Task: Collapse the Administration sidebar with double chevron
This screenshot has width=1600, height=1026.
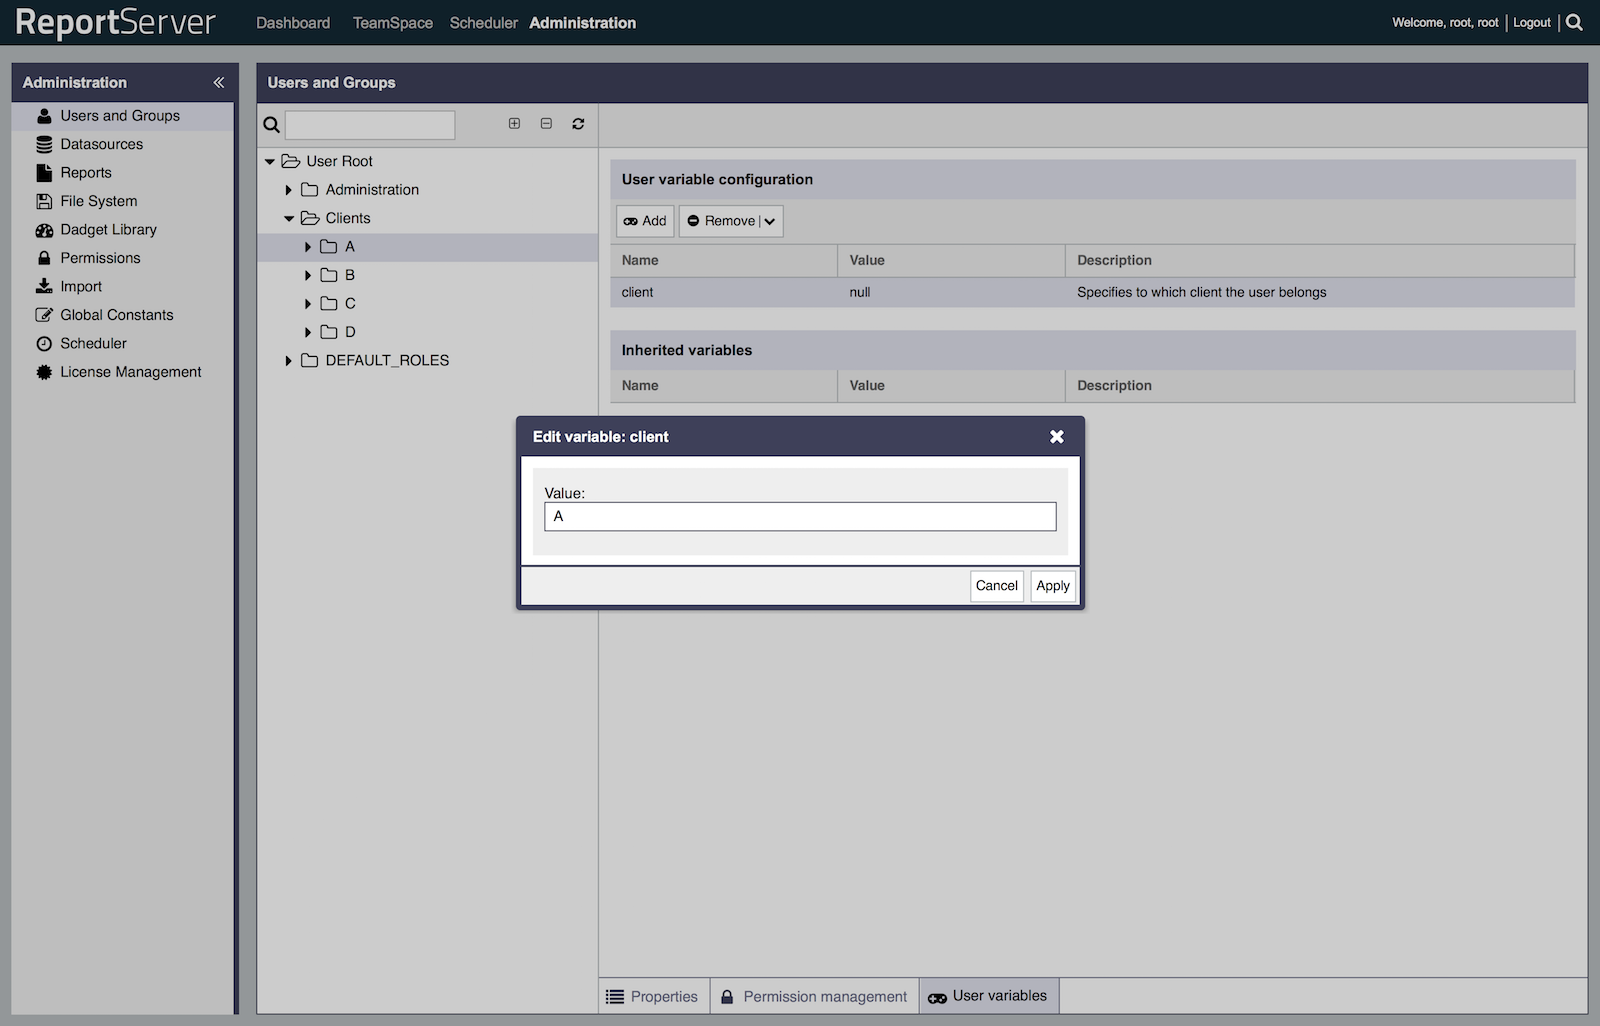Action: pyautogui.click(x=218, y=82)
